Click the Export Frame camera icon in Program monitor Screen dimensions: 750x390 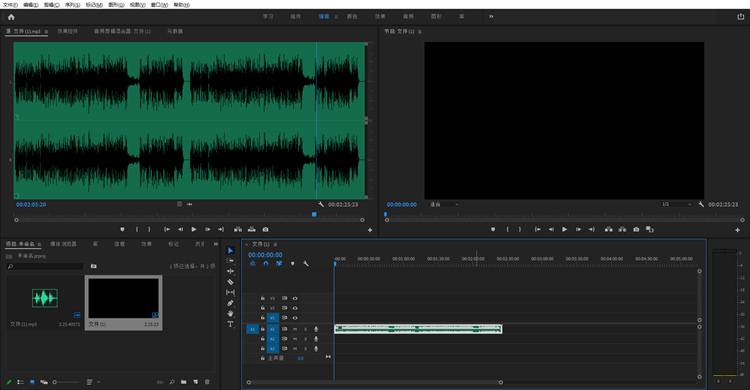click(x=636, y=229)
